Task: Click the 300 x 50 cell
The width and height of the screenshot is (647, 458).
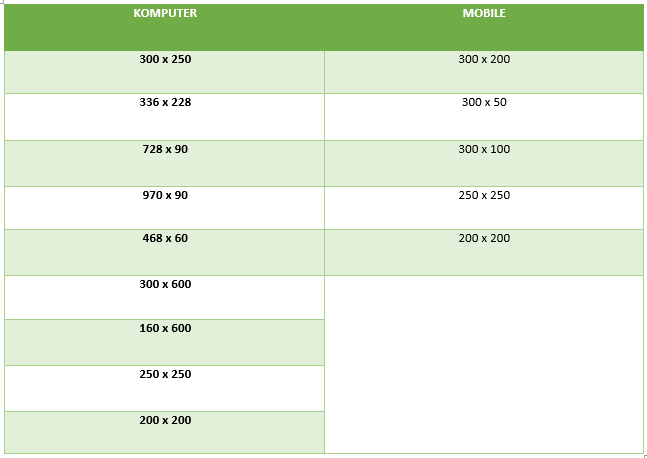Action: pos(484,103)
